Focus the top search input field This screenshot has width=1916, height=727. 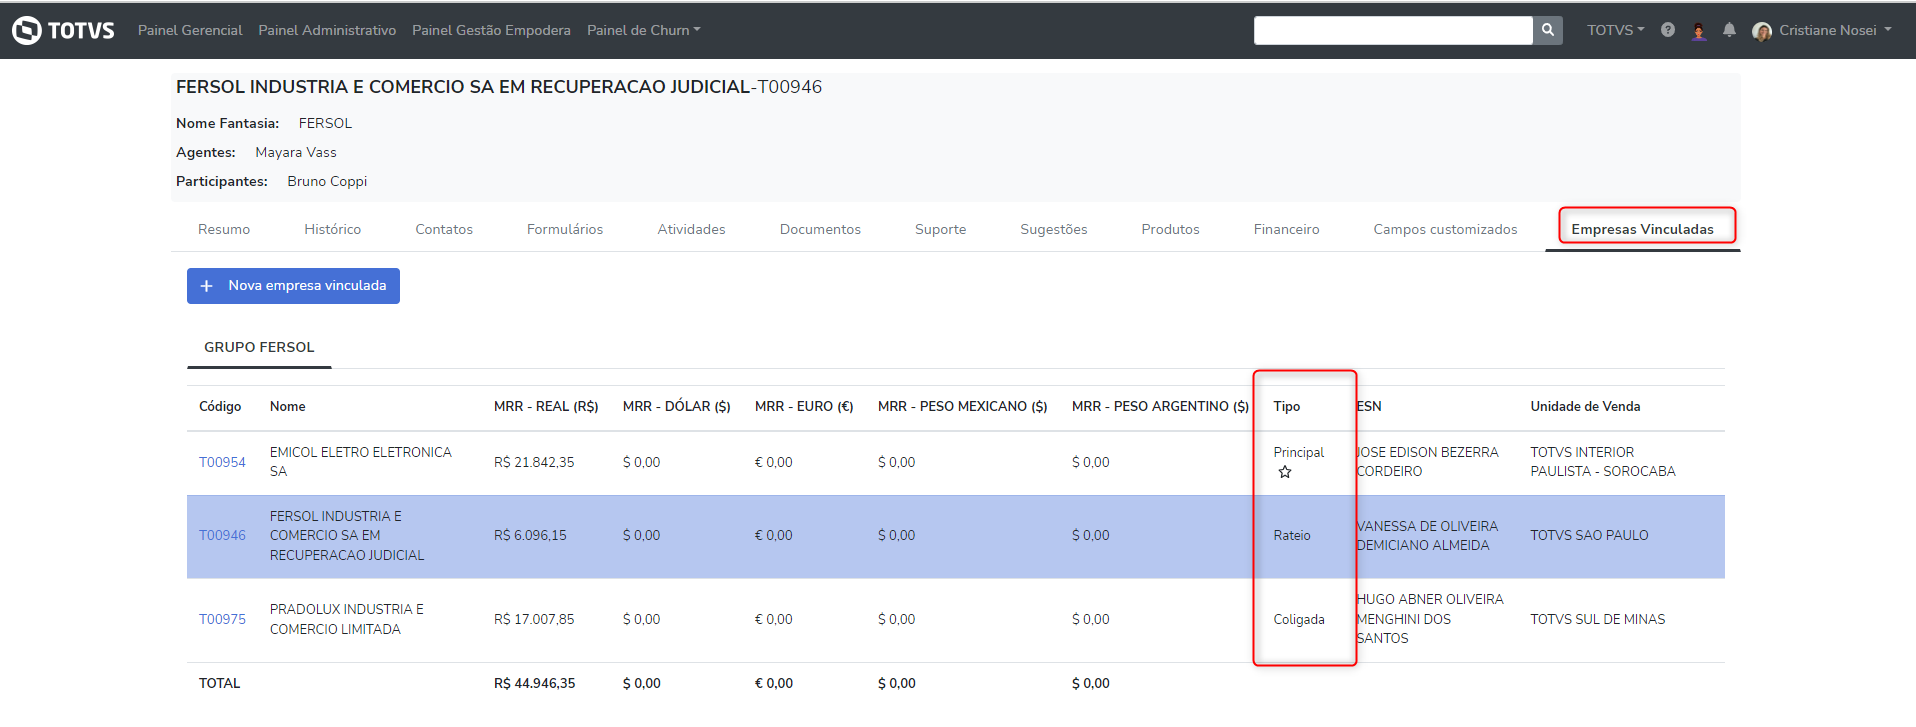pyautogui.click(x=1393, y=30)
